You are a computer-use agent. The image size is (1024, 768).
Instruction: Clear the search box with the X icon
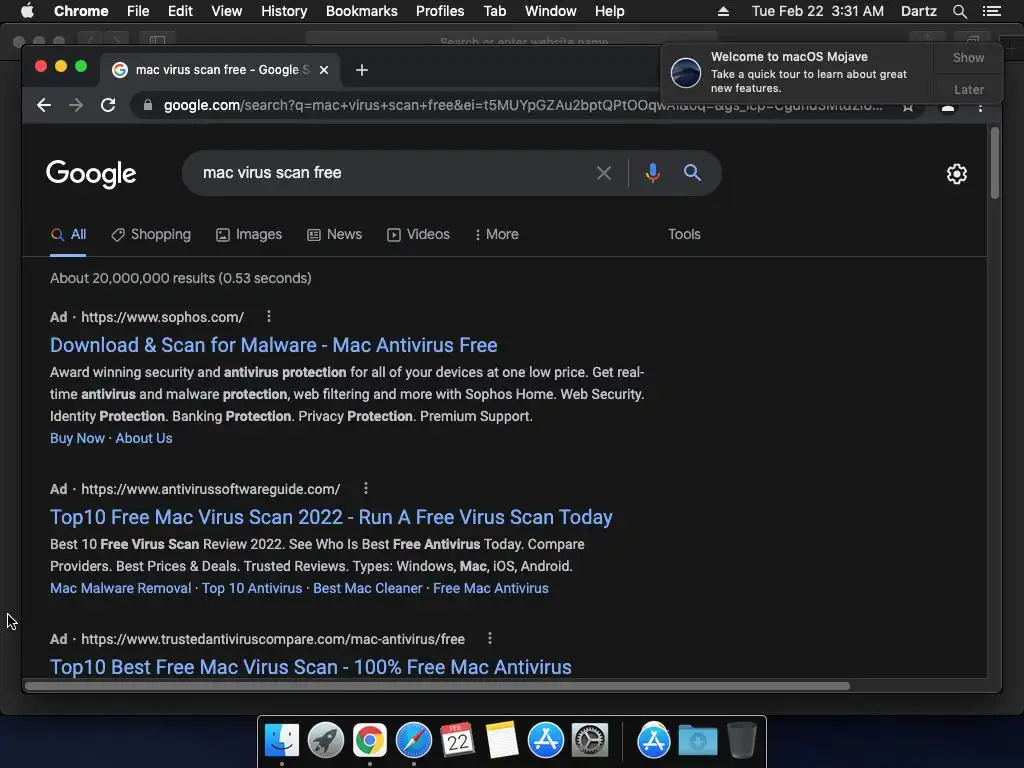tap(603, 173)
